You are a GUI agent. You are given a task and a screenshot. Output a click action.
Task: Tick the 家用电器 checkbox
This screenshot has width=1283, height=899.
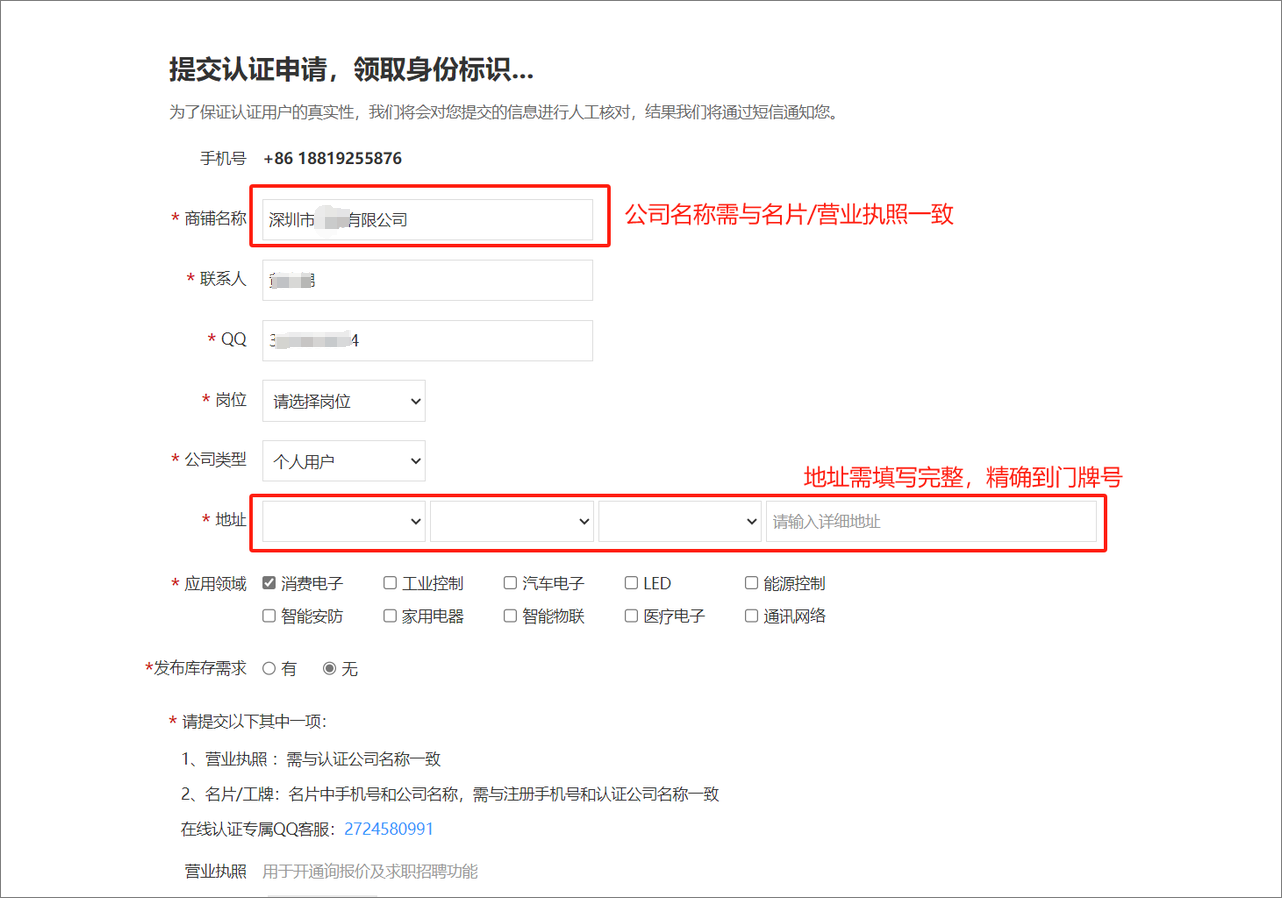[390, 616]
